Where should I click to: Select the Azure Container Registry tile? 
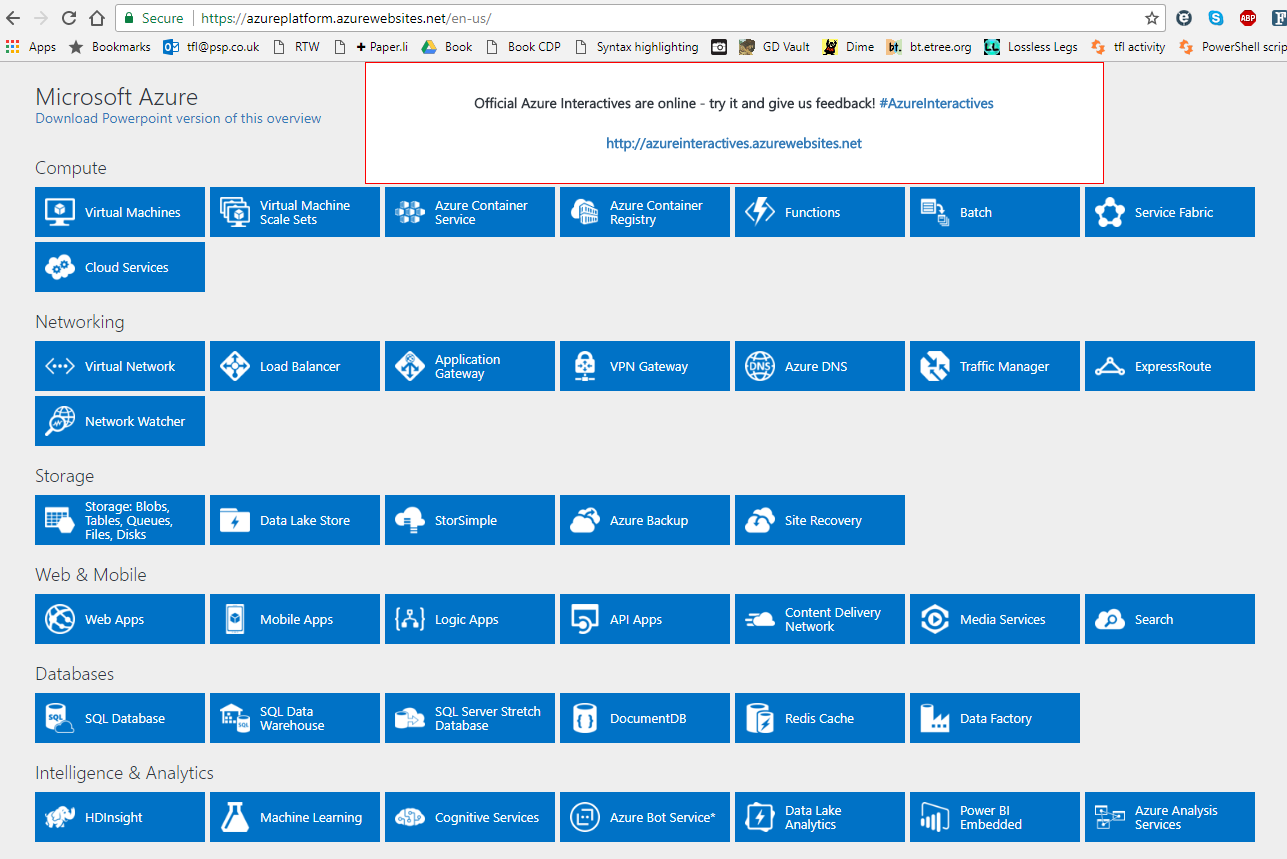coord(644,211)
